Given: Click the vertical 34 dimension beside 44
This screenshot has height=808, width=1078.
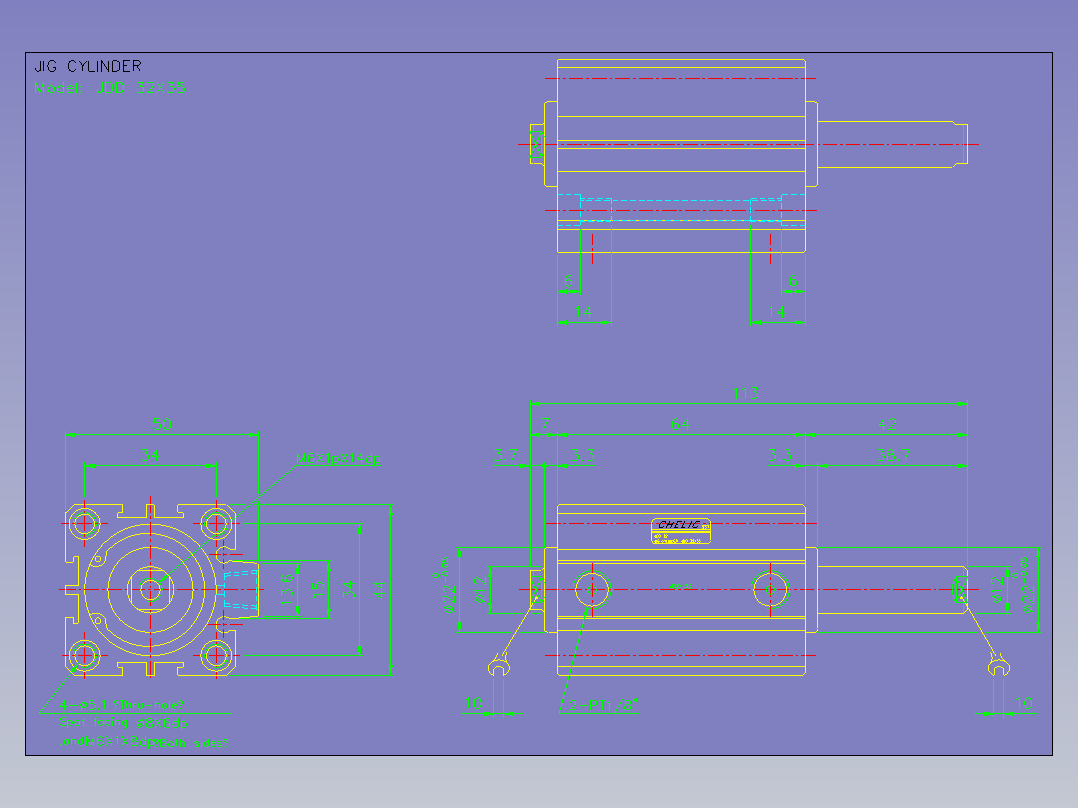Looking at the screenshot, I should point(349,589).
